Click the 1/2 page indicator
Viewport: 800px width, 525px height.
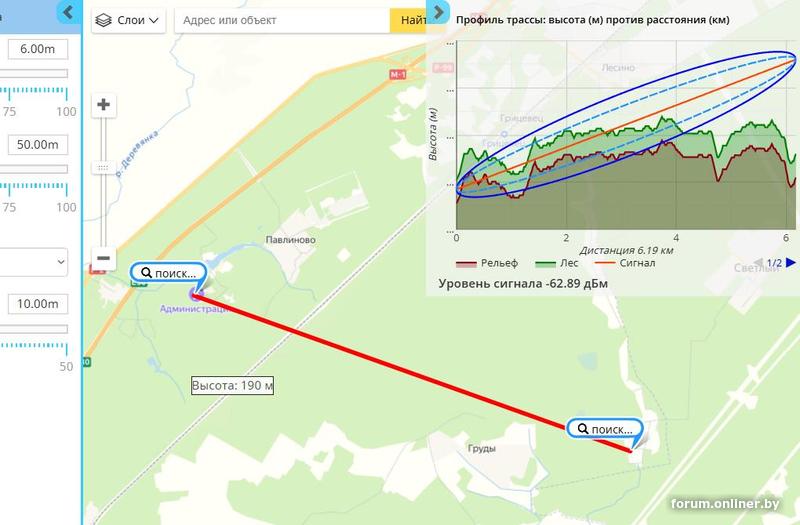pyautogui.click(x=774, y=263)
